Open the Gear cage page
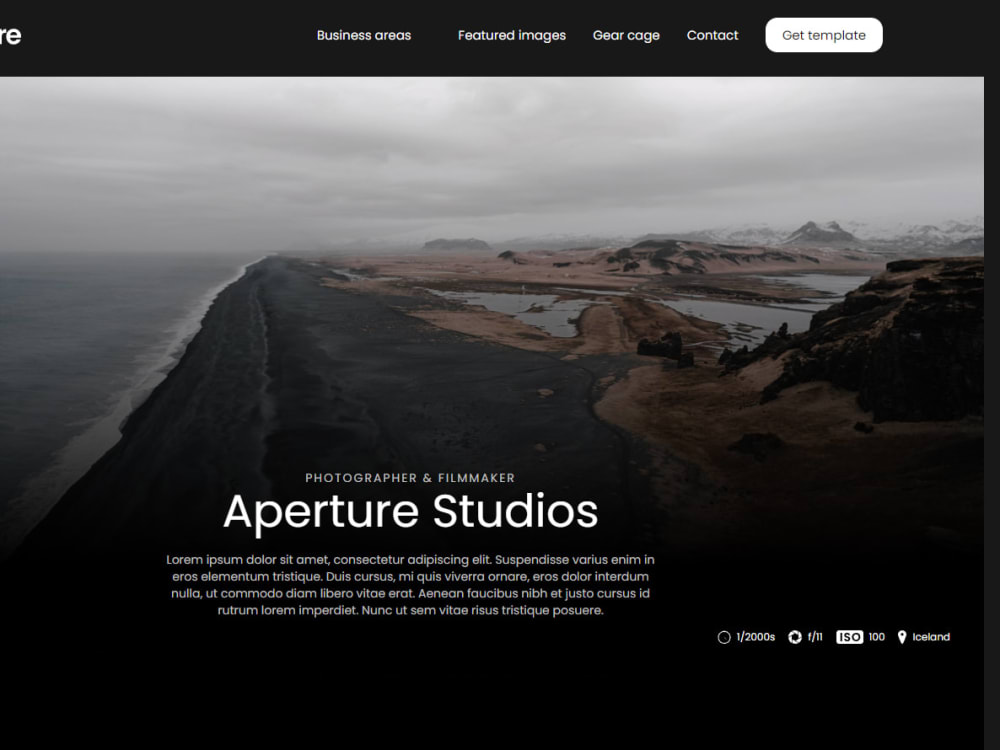The height and width of the screenshot is (750, 1000). point(626,36)
